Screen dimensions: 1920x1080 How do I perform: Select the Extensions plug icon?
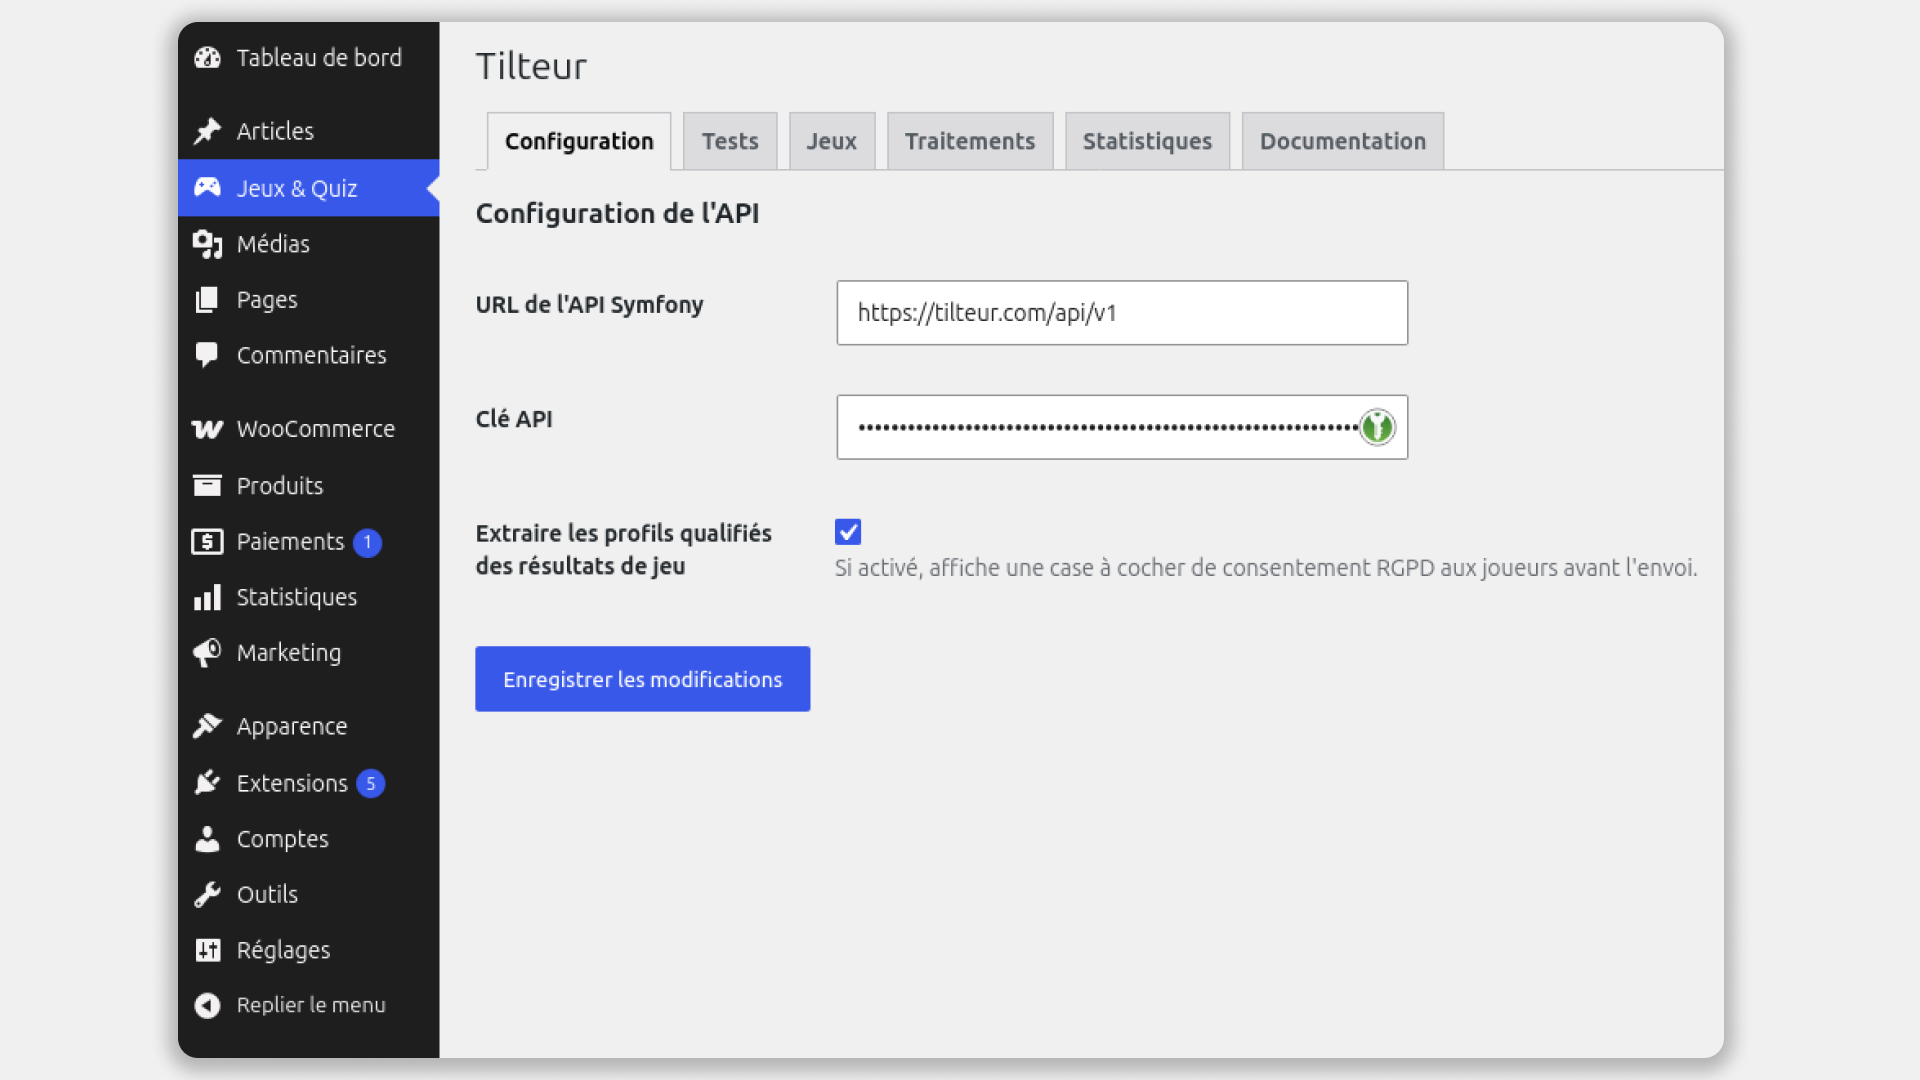tap(207, 783)
